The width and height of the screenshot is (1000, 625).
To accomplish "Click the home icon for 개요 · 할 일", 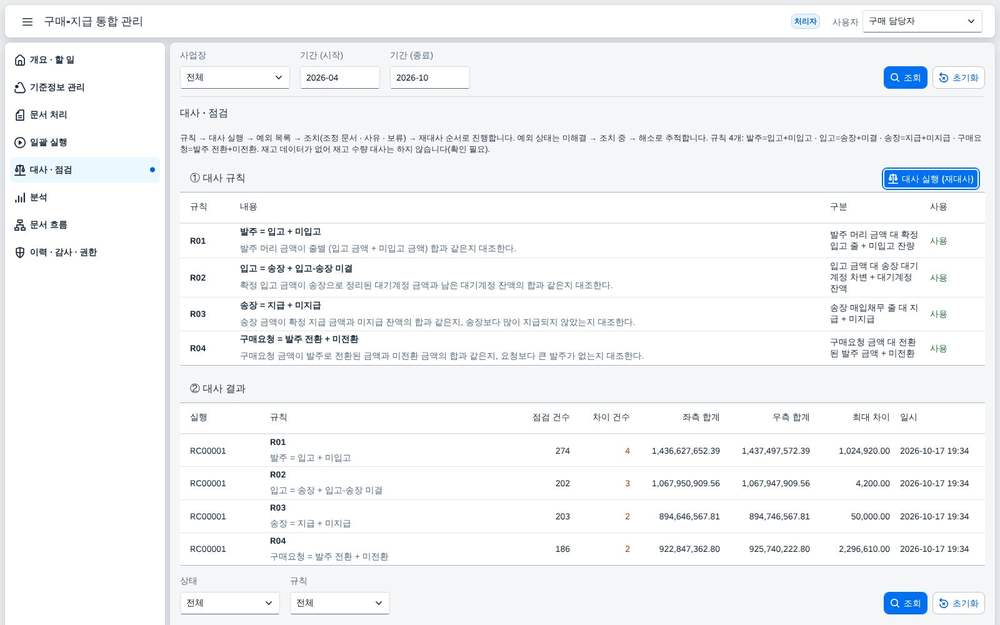I will tap(20, 60).
